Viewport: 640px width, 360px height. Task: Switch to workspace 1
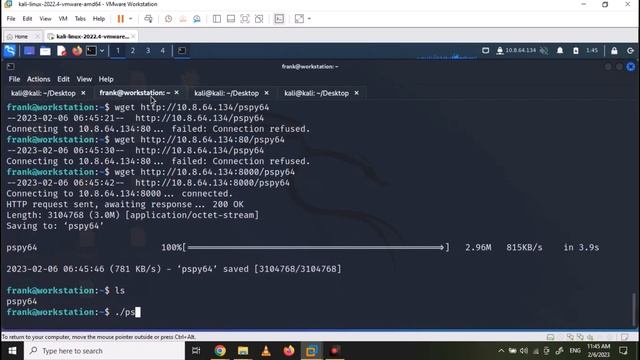pyautogui.click(x=118, y=51)
